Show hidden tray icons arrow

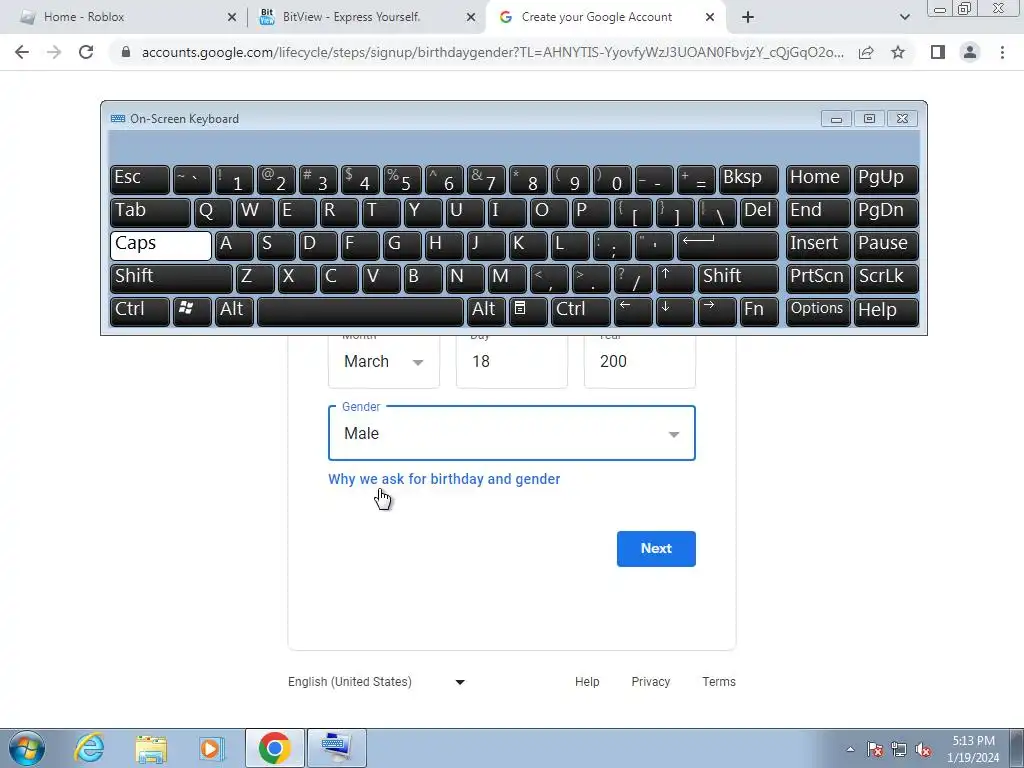850,750
